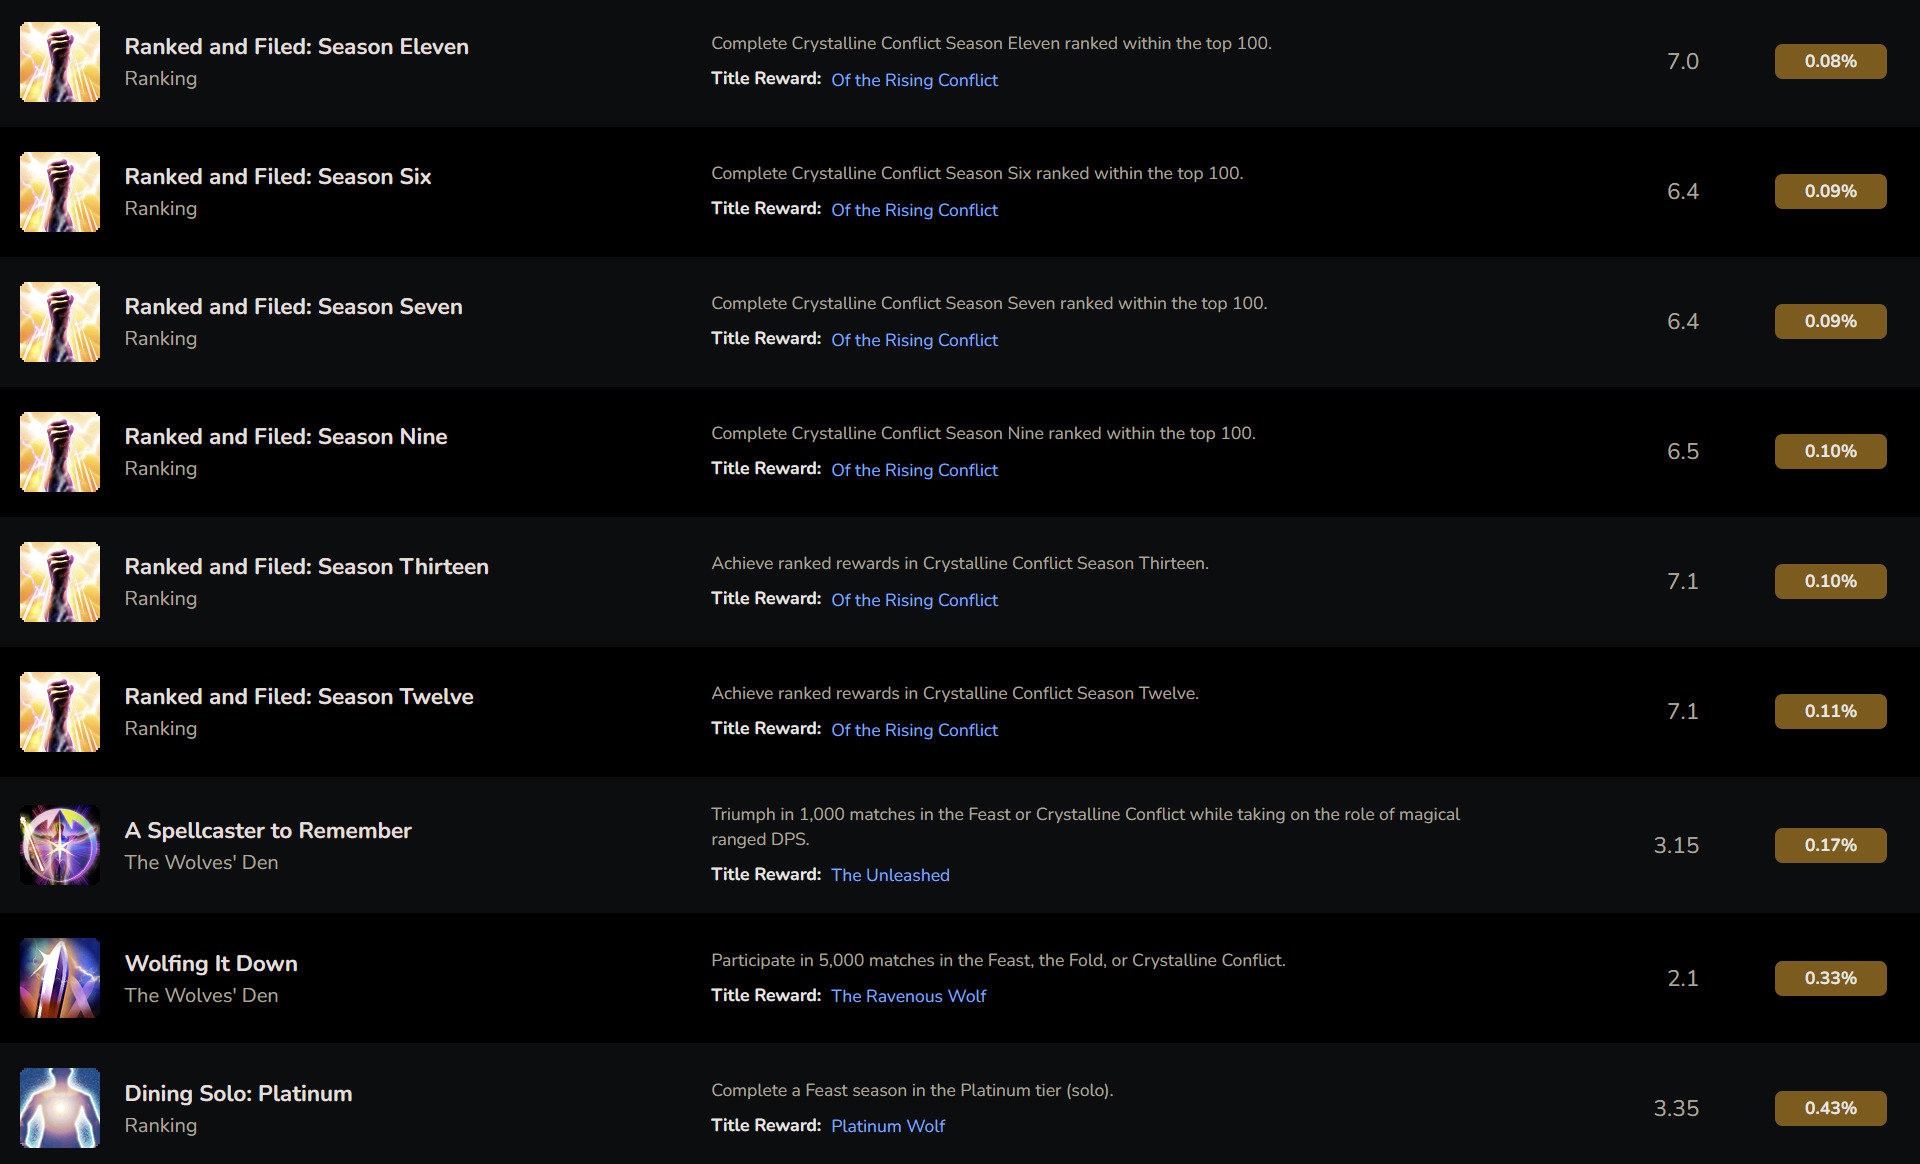Screen dimensions: 1920x1164
Task: Click the Season Thirteen ranked rewards description
Action: 960,563
